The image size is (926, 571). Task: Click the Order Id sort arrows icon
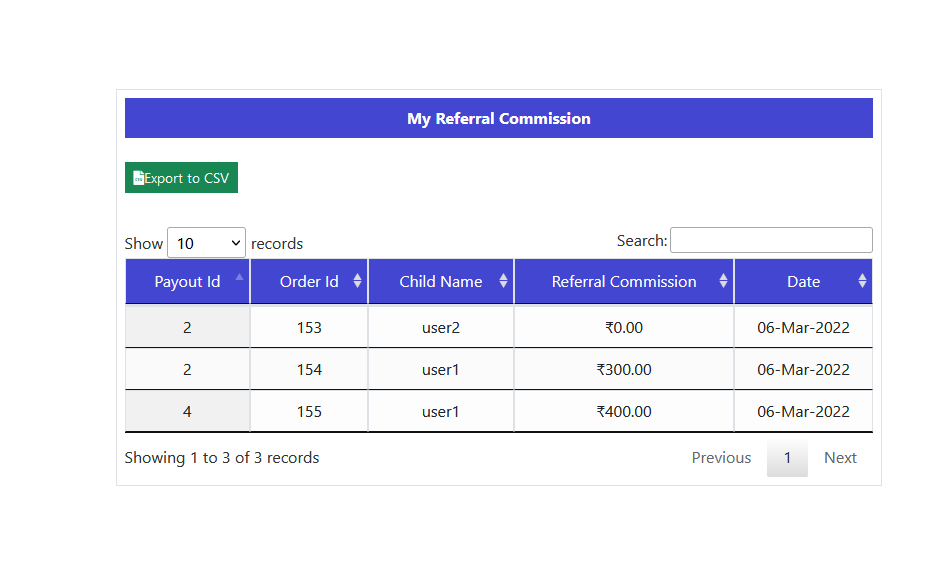click(x=357, y=282)
